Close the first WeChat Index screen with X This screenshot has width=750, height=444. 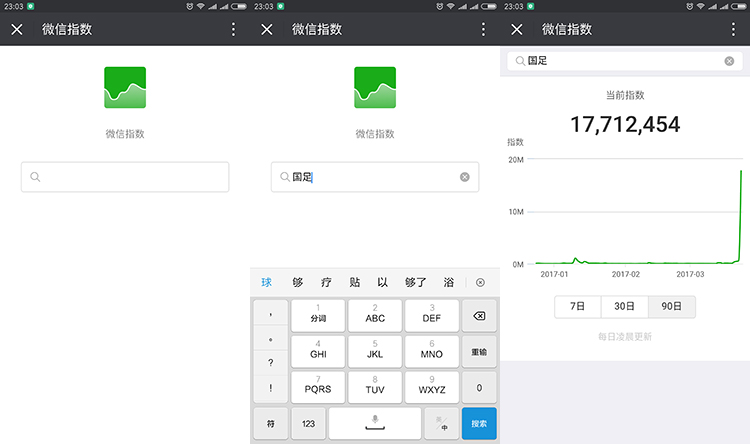click(17, 30)
